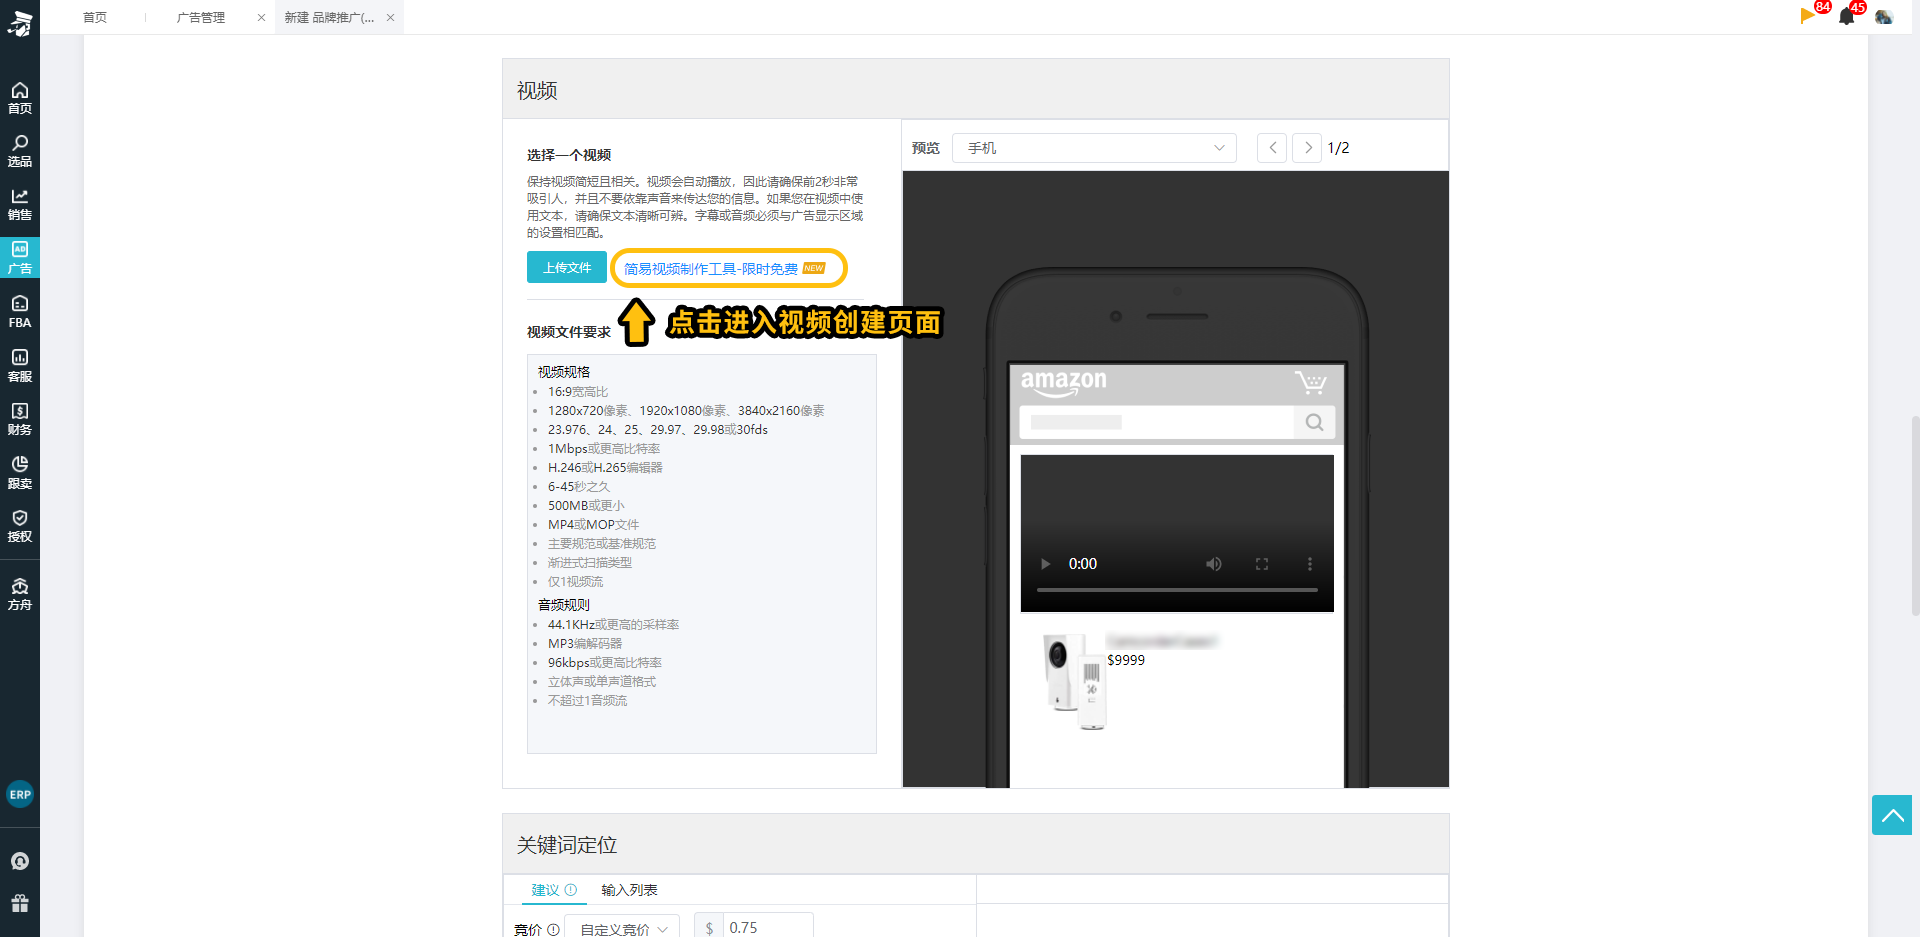Open the 跟卖 sidebar icon

pos(20,473)
